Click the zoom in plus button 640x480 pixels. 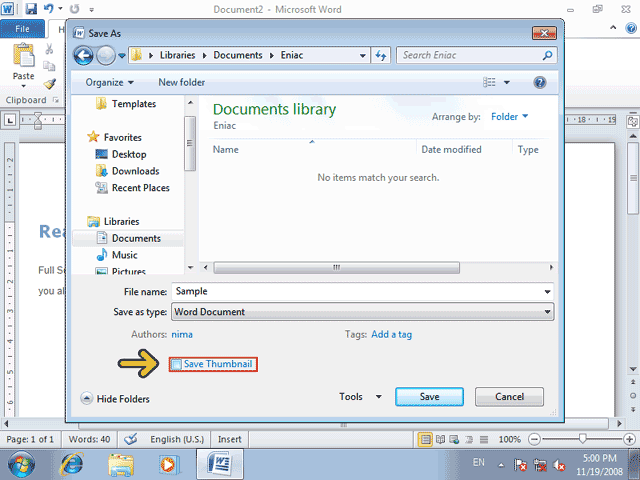(x=629, y=440)
